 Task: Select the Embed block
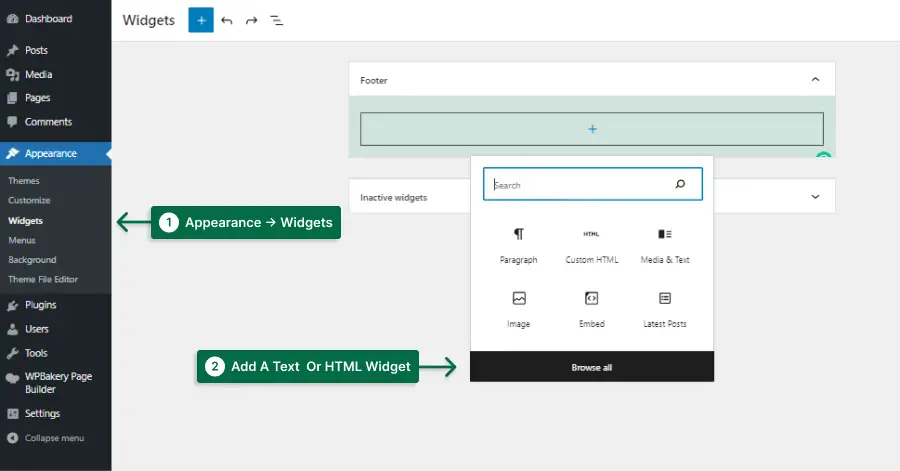[x=592, y=310]
